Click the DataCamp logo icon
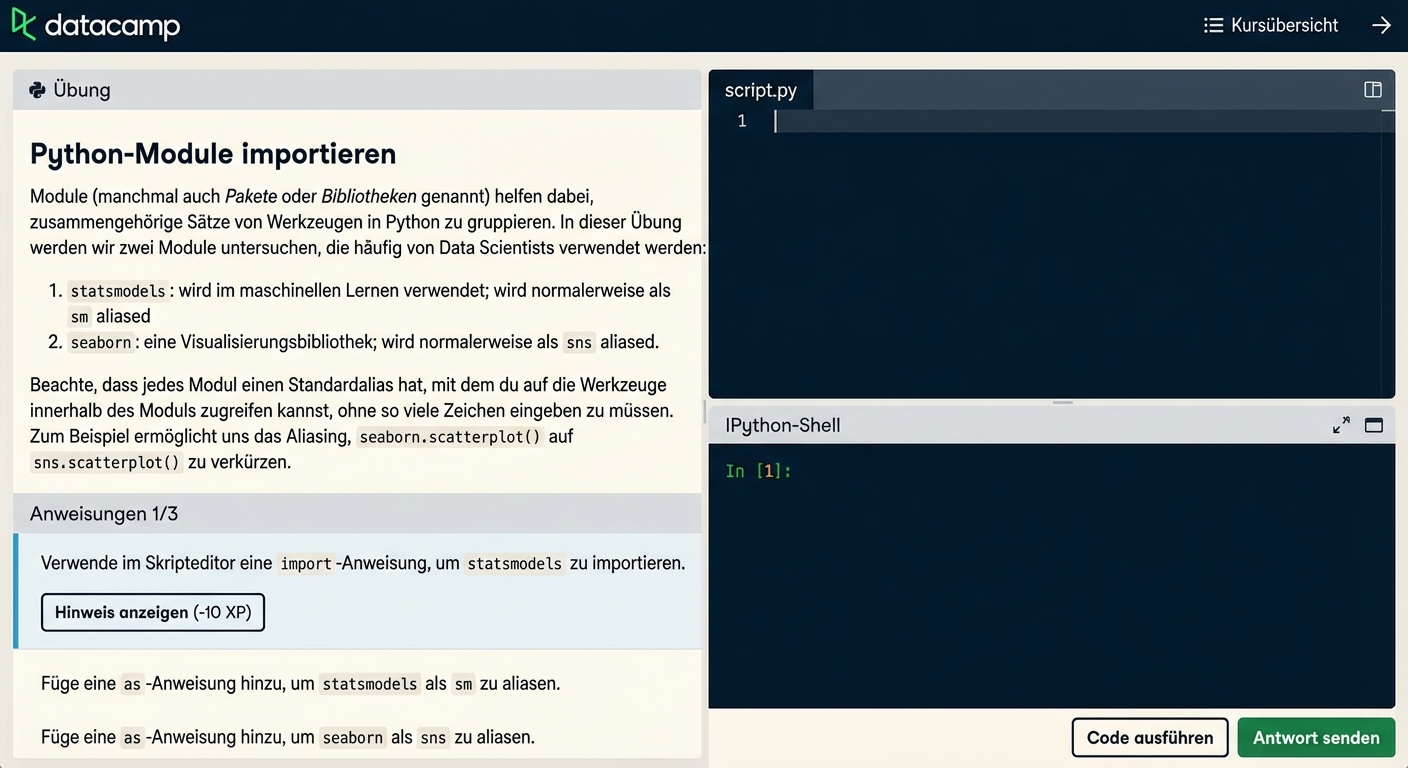The image size is (1408, 768). [22, 25]
